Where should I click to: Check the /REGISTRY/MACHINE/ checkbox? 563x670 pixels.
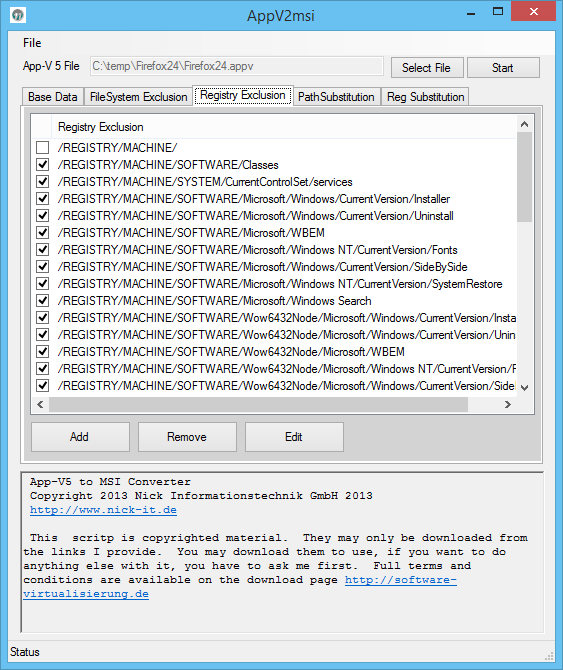click(42, 148)
